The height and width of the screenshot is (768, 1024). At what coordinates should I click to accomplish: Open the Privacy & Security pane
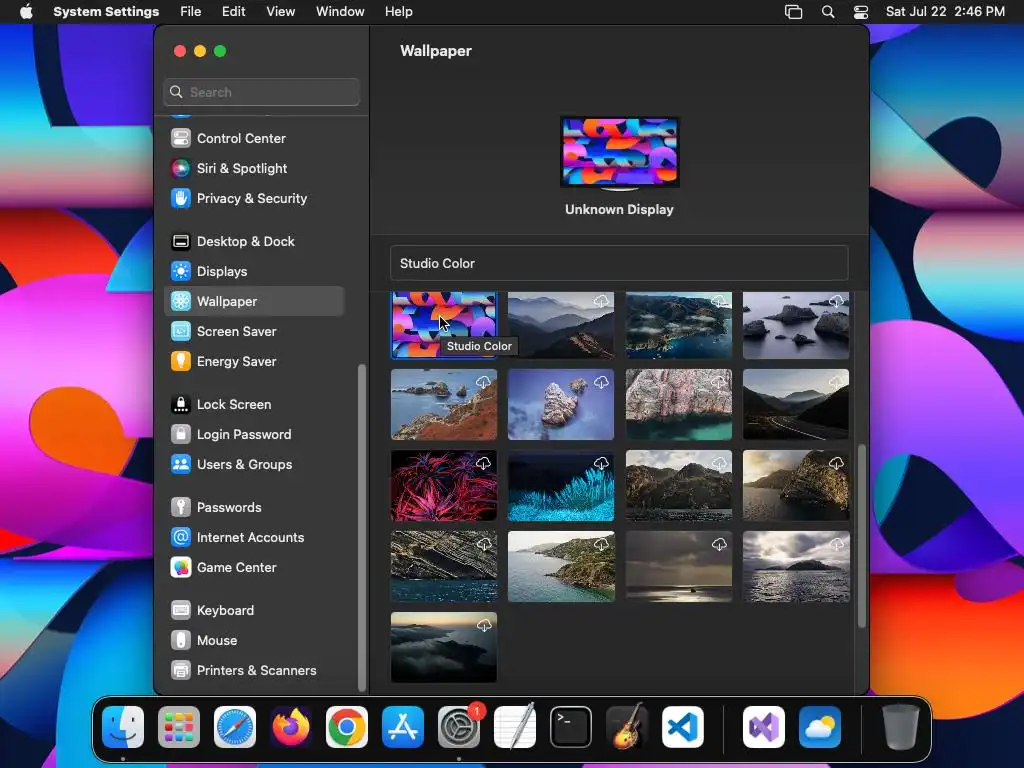tap(254, 199)
